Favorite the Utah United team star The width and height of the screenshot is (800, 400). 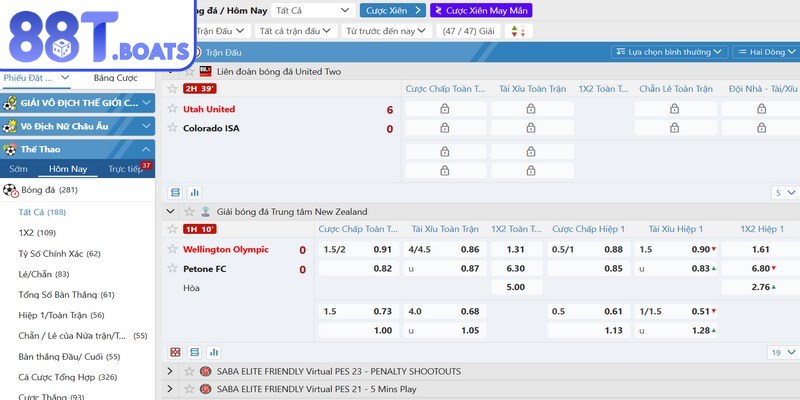pos(172,109)
